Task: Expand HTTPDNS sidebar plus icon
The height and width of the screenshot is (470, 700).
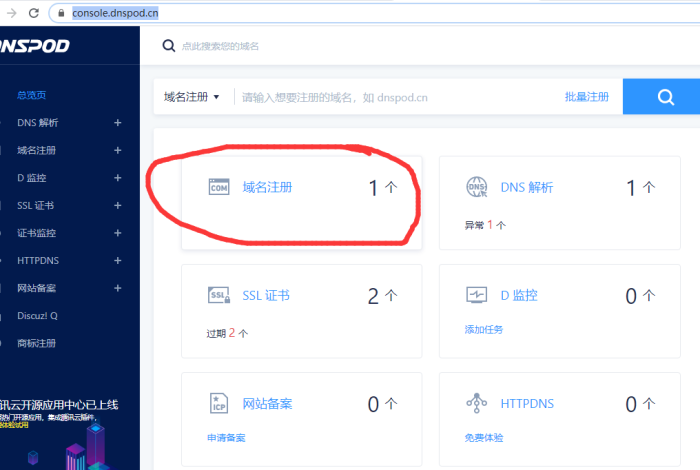Action: pos(117,261)
